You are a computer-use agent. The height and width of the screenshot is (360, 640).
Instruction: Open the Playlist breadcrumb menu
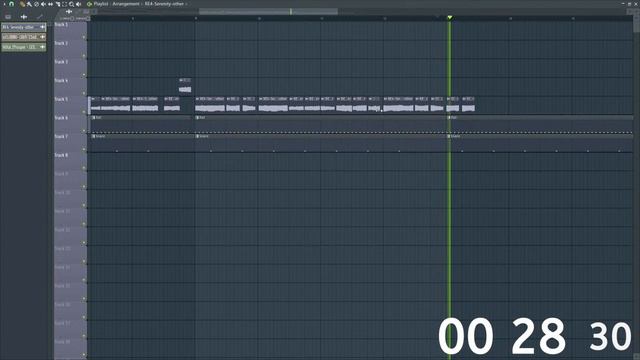101,4
